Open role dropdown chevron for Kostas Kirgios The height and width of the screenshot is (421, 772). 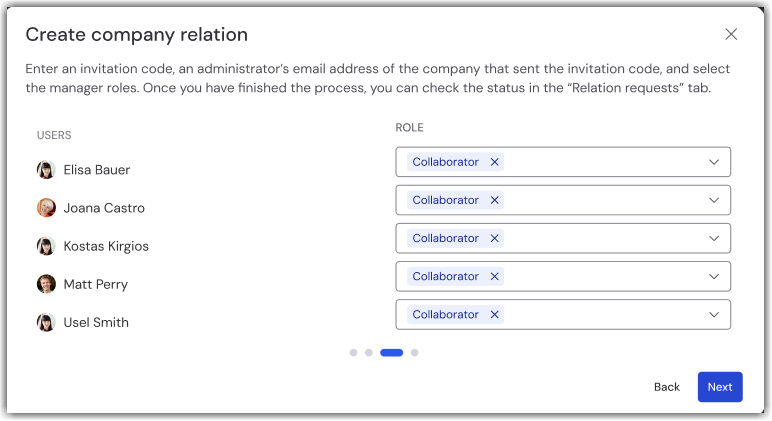coord(714,238)
